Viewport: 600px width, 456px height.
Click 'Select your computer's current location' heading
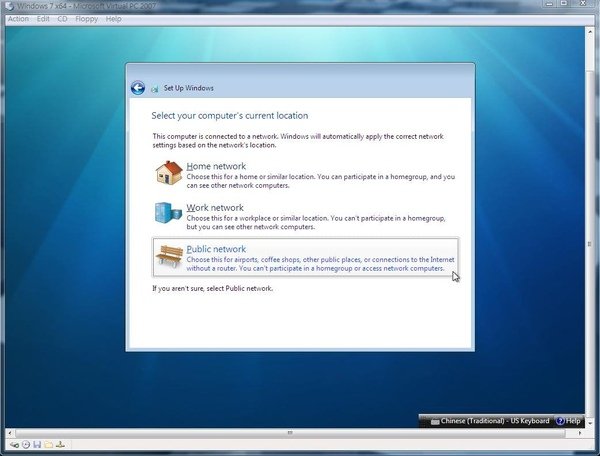(230, 116)
